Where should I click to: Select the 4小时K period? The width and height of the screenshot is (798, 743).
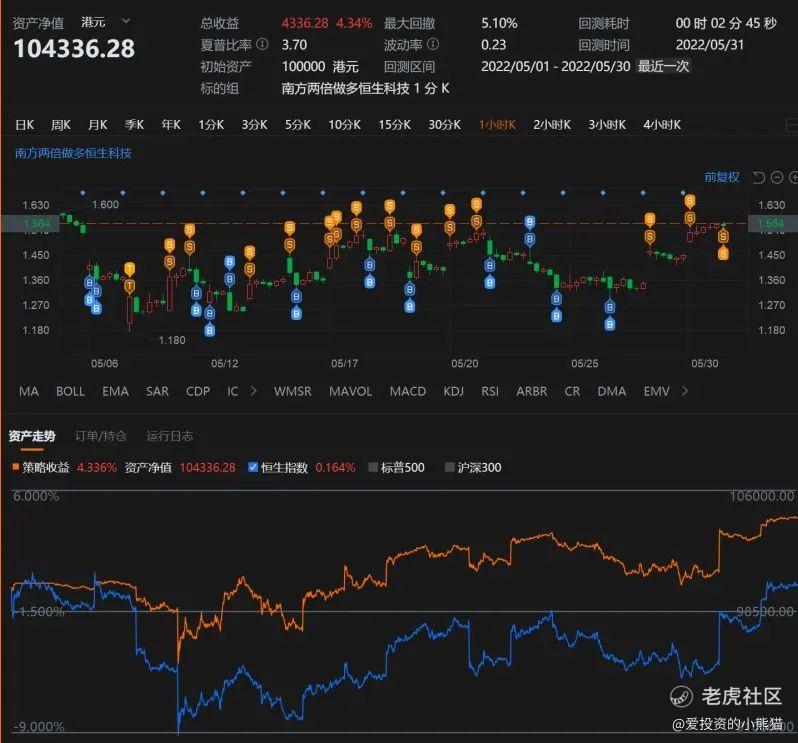[x=662, y=125]
